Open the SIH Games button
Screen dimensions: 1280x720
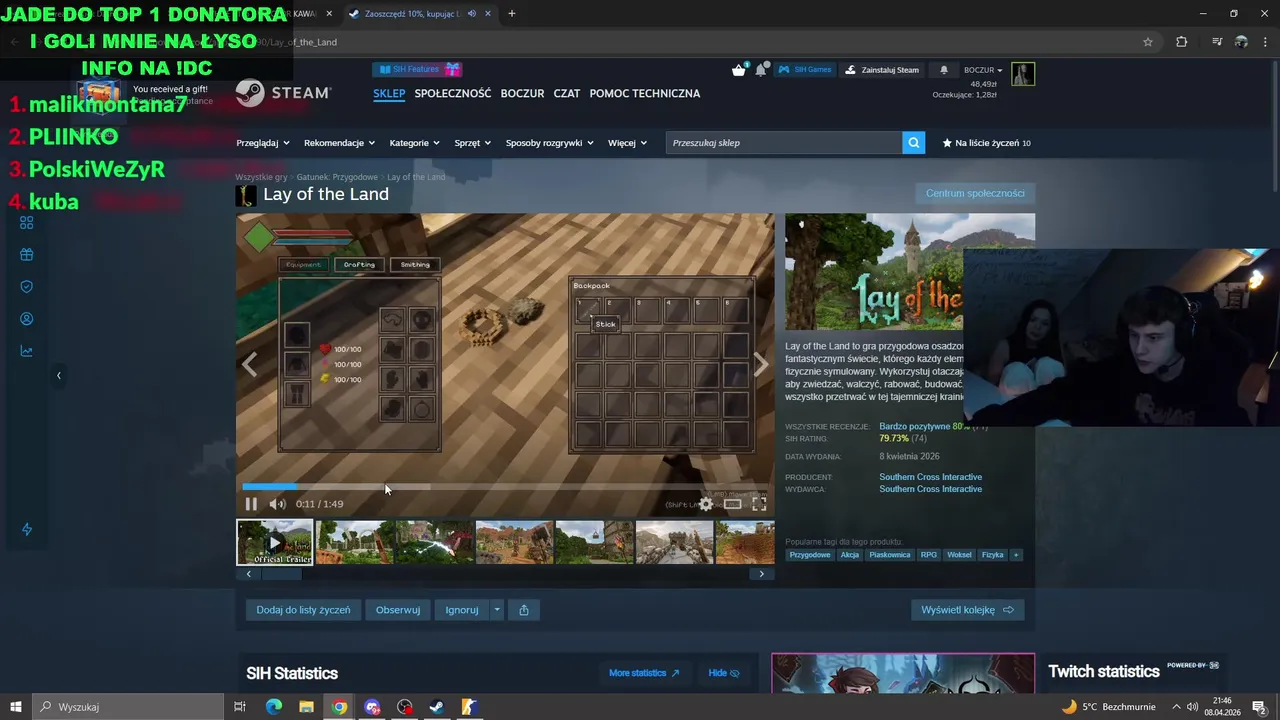point(805,70)
